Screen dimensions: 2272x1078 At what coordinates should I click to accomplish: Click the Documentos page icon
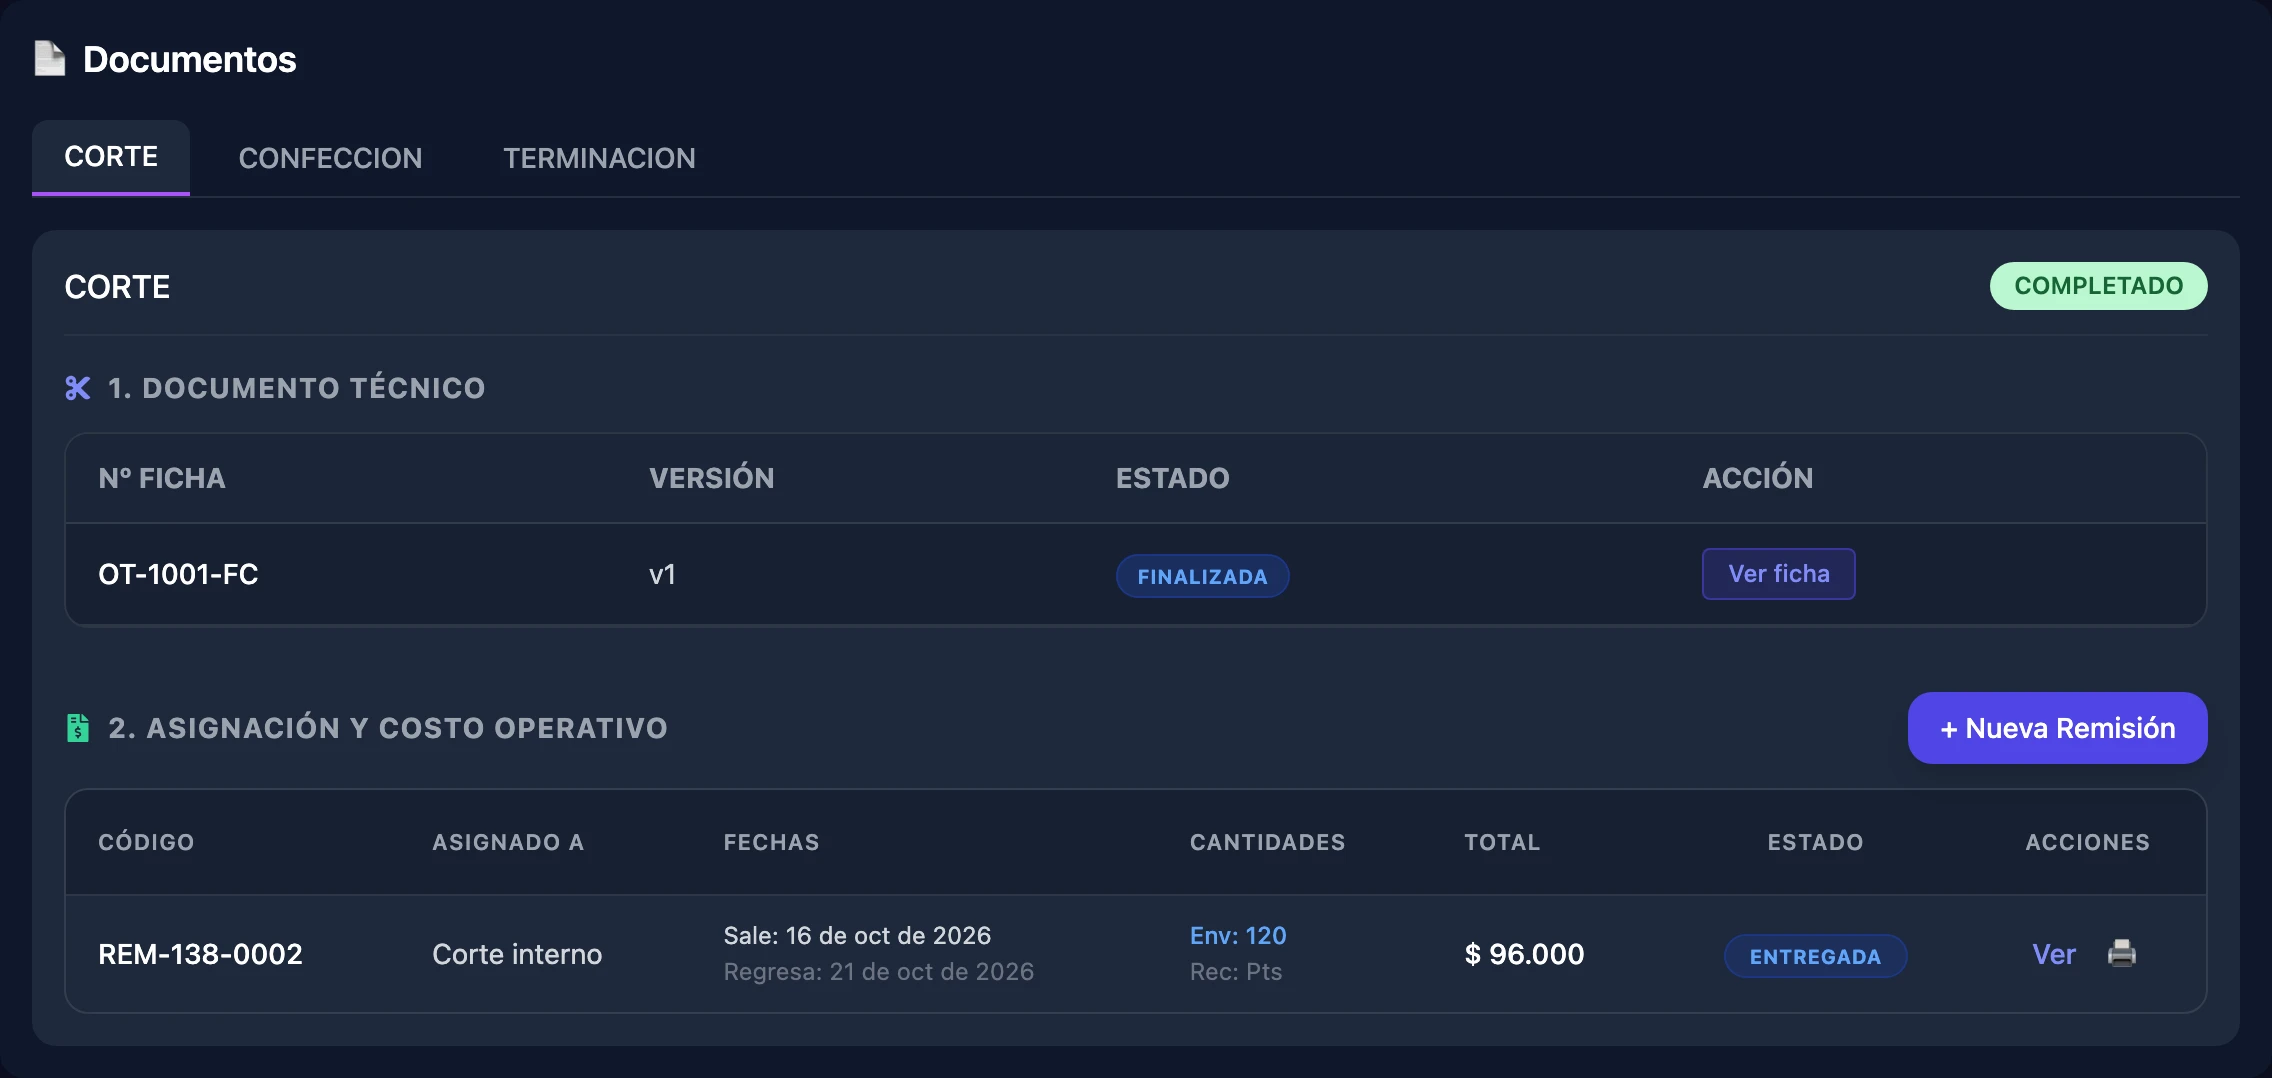point(49,58)
